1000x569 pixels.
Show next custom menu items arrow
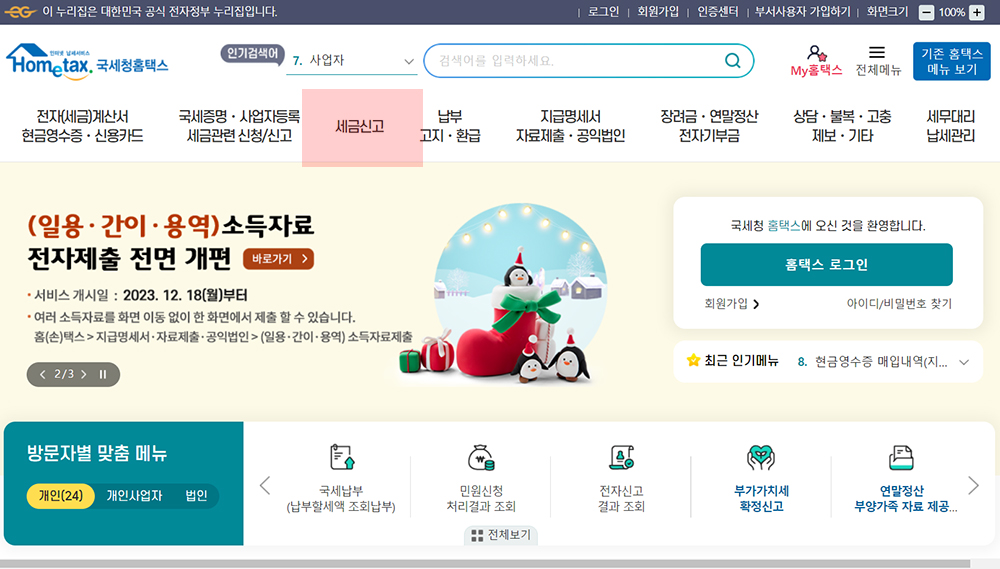973,486
